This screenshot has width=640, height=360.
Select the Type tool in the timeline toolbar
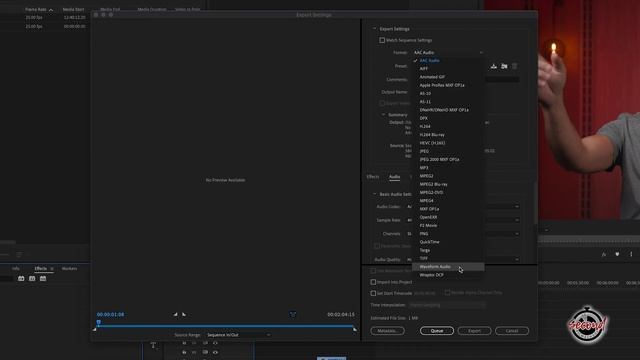153,345
